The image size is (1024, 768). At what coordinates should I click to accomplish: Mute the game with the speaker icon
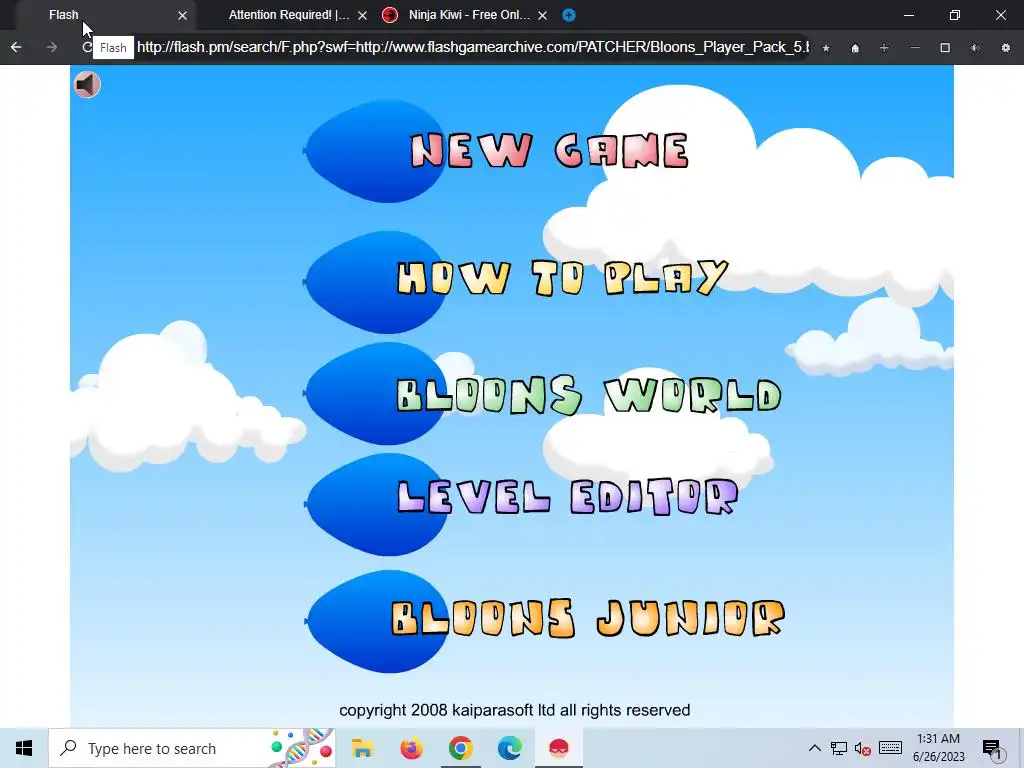[x=87, y=84]
